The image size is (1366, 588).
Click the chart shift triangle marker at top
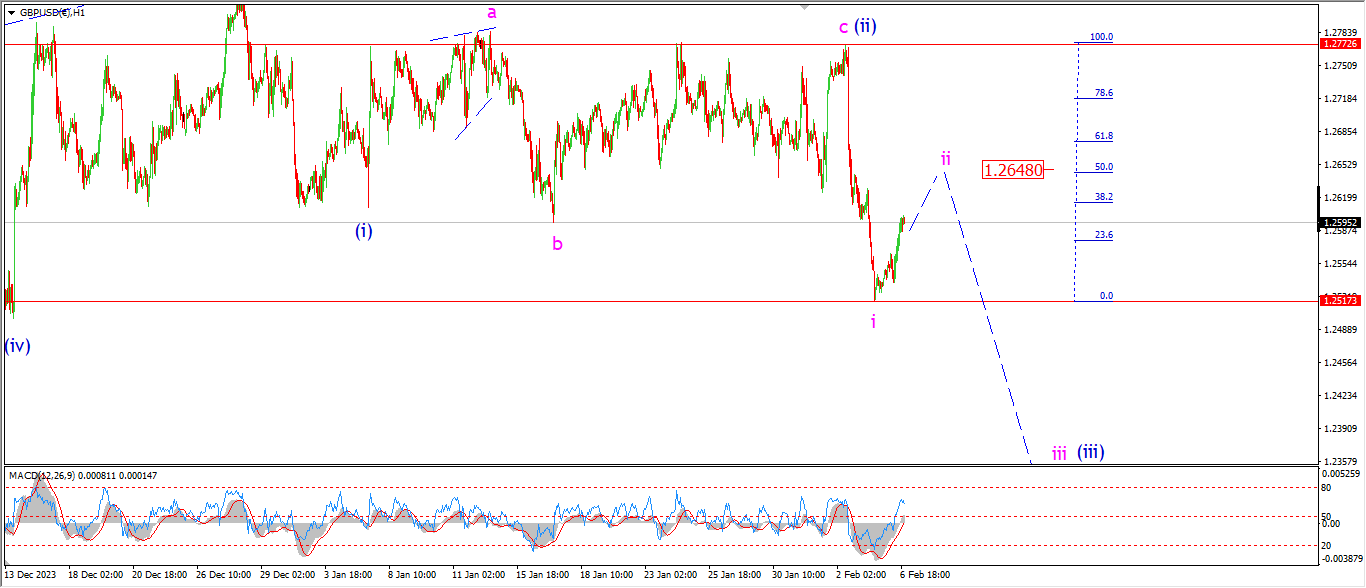tap(804, 7)
